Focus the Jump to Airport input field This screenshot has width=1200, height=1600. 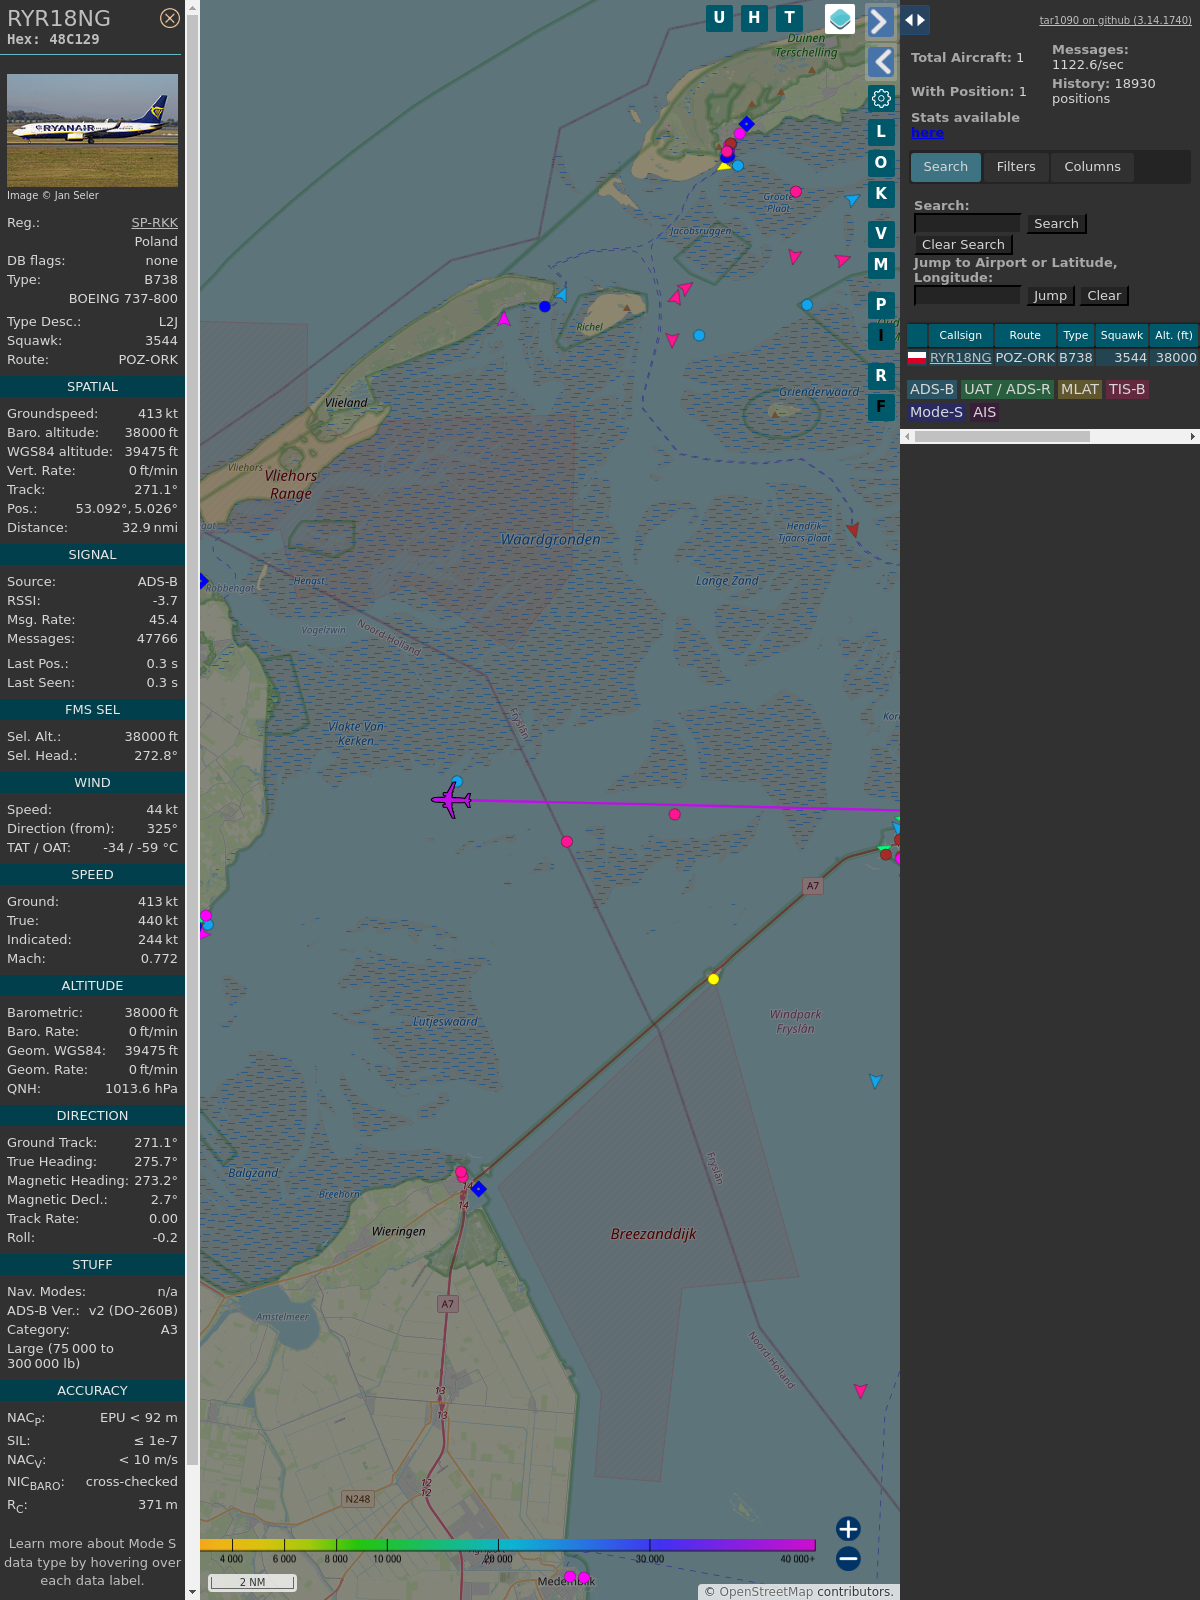pos(967,296)
